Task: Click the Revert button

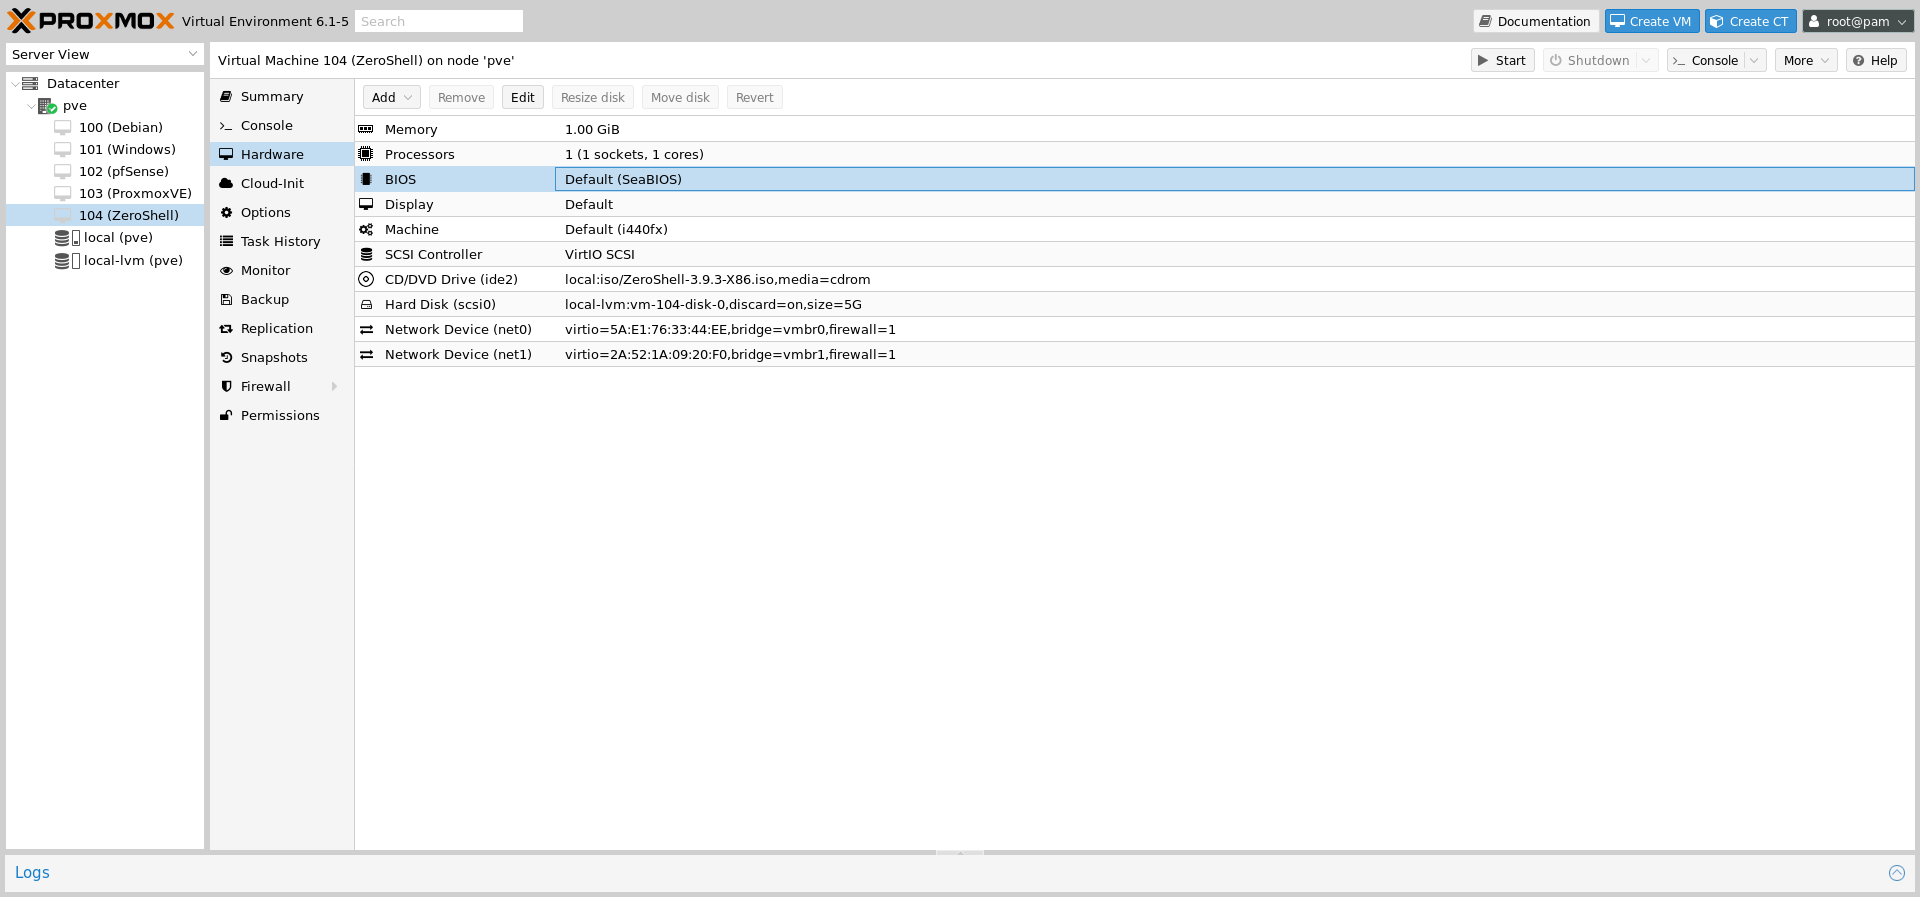Action: click(x=754, y=97)
